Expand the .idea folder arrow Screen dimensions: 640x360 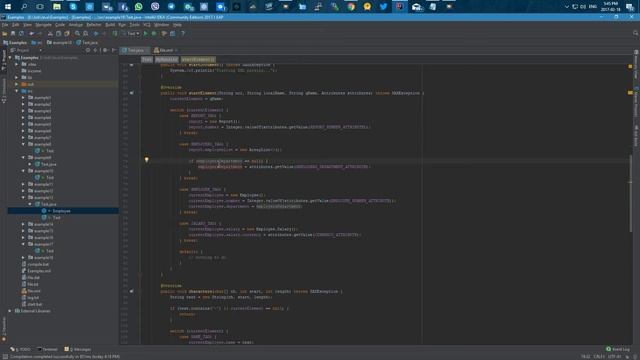(x=17, y=64)
